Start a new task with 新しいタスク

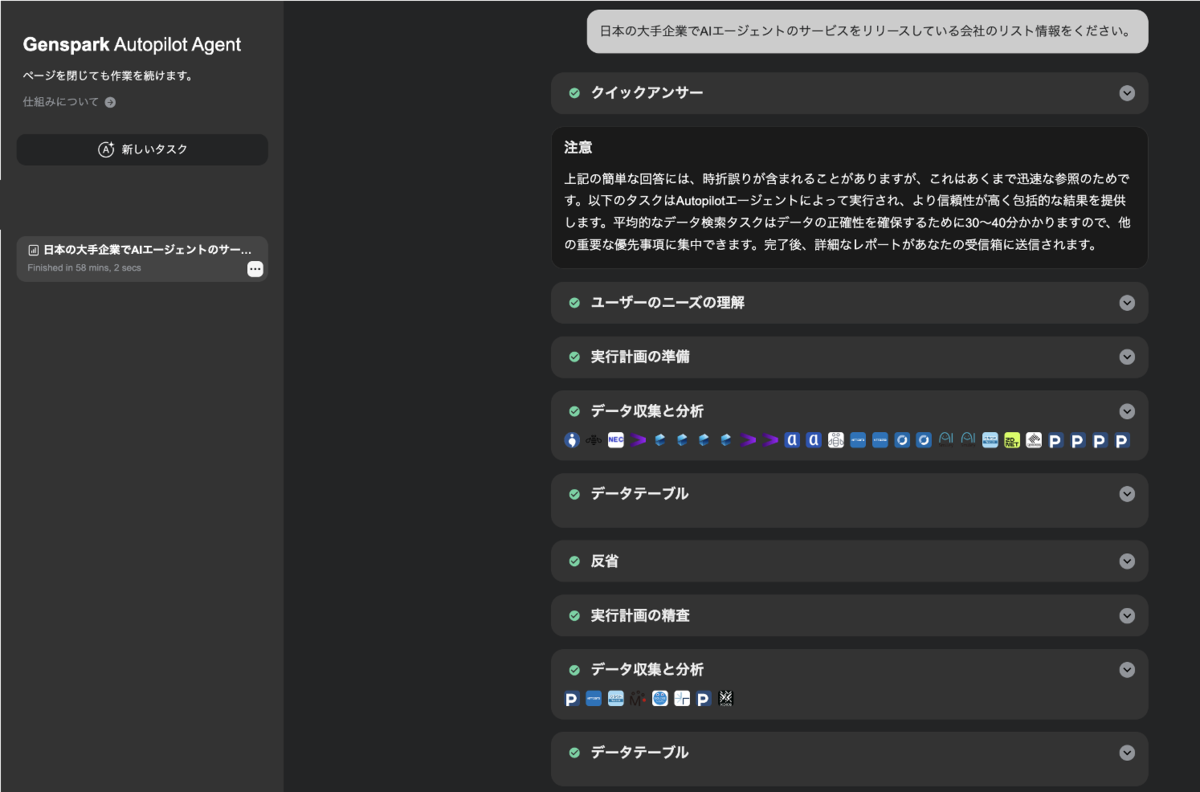142,150
